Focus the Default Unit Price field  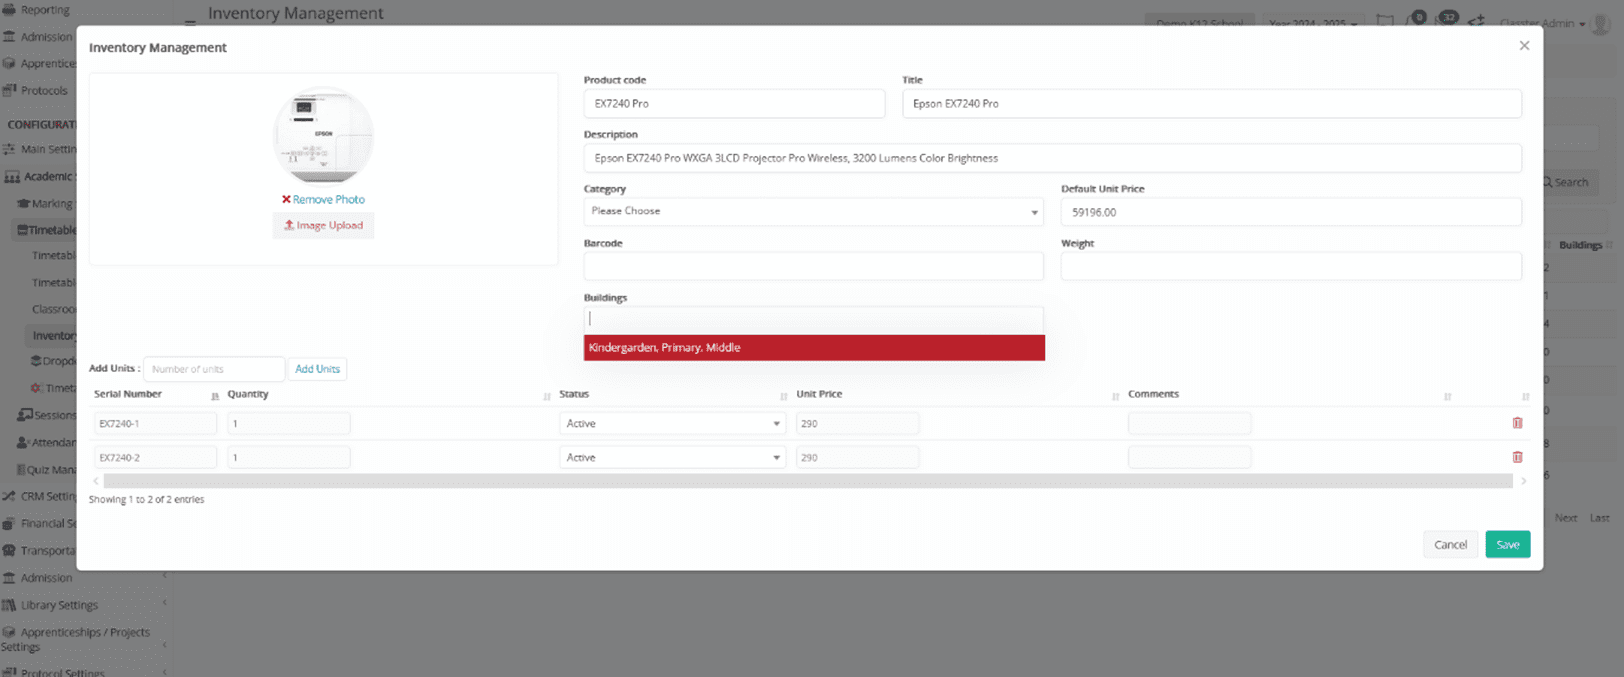1291,212
